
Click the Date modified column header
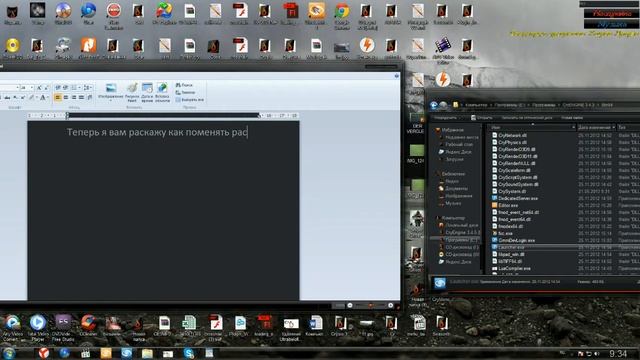(x=596, y=127)
